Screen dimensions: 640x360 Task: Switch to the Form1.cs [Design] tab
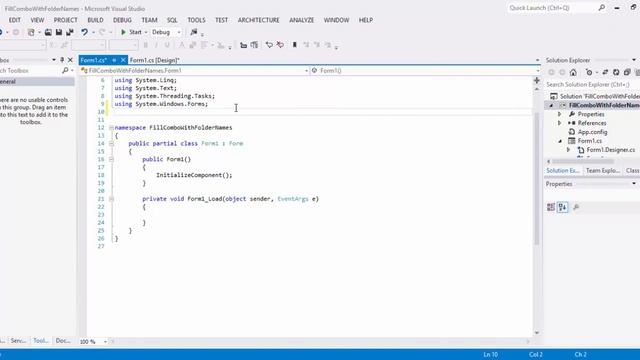[x=154, y=60]
